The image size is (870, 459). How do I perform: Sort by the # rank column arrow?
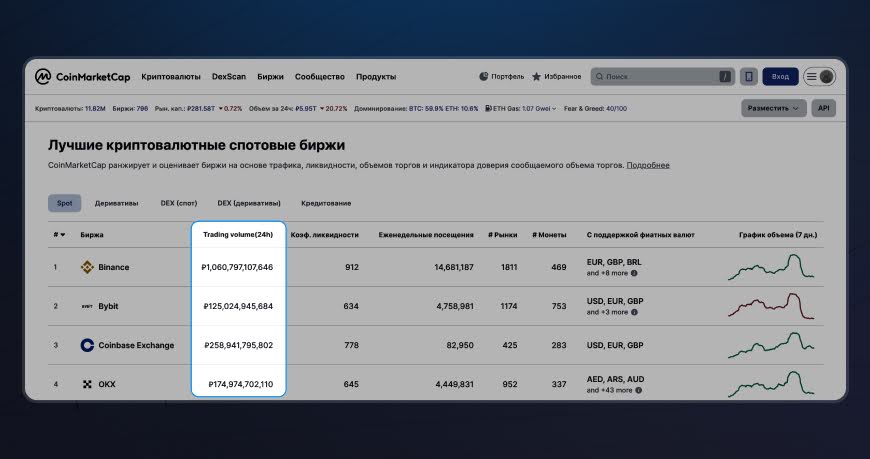pos(63,235)
